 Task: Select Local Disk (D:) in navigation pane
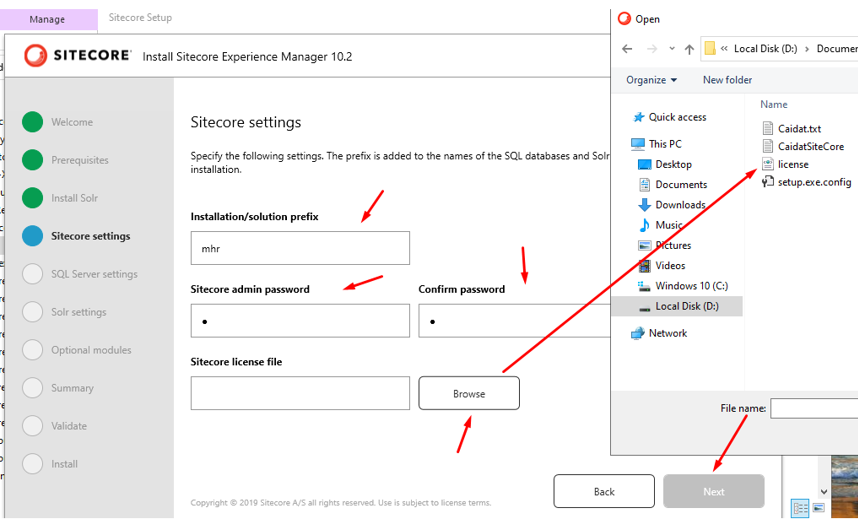point(677,306)
